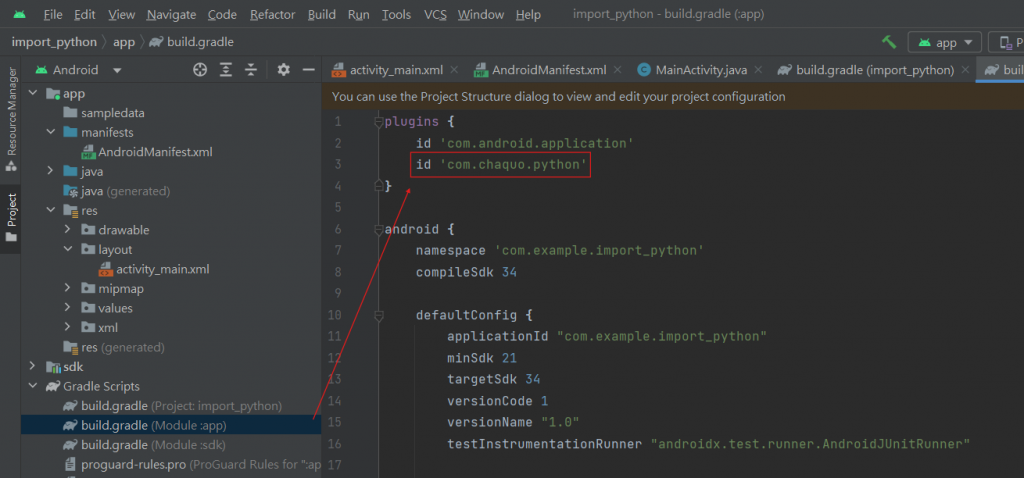Screen dimensions: 1024x478
Task: Open the Navigate menu
Action: tap(171, 14)
